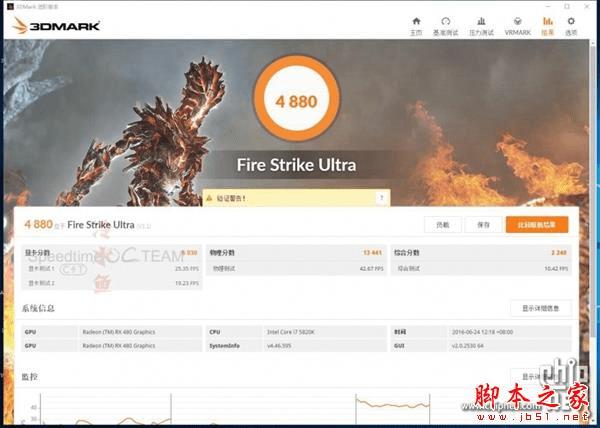This screenshot has width=600, height=428.
Task: Click the 3DMARK logo
Action: click(x=56, y=26)
